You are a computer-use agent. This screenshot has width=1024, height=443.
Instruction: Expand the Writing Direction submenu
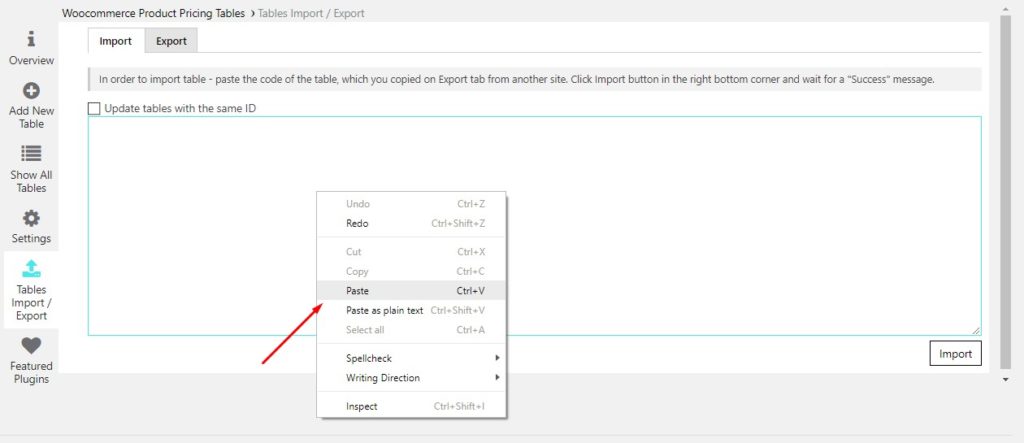click(411, 378)
